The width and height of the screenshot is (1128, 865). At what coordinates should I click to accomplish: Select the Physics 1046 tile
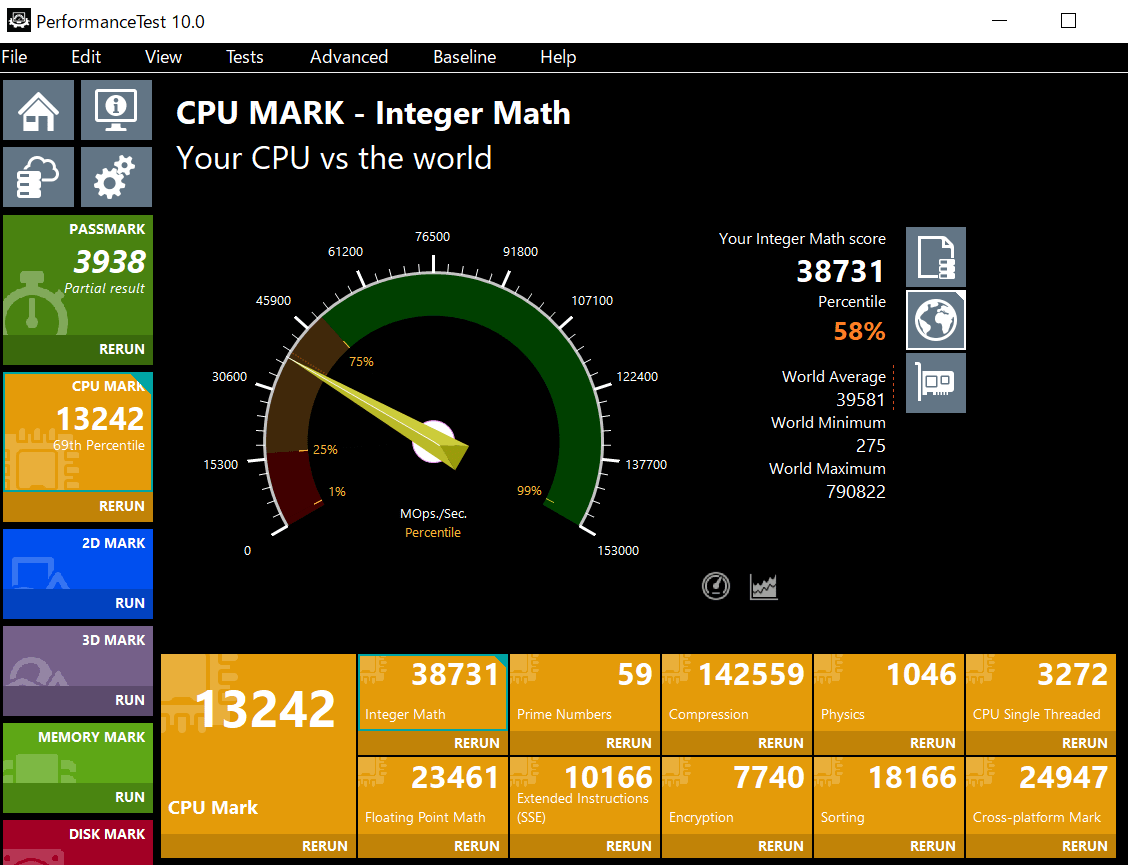(x=888, y=692)
